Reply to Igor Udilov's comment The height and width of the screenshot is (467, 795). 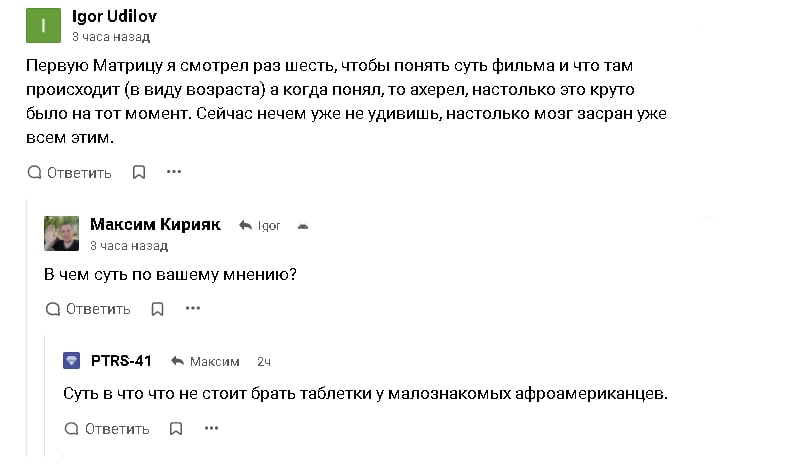point(69,172)
